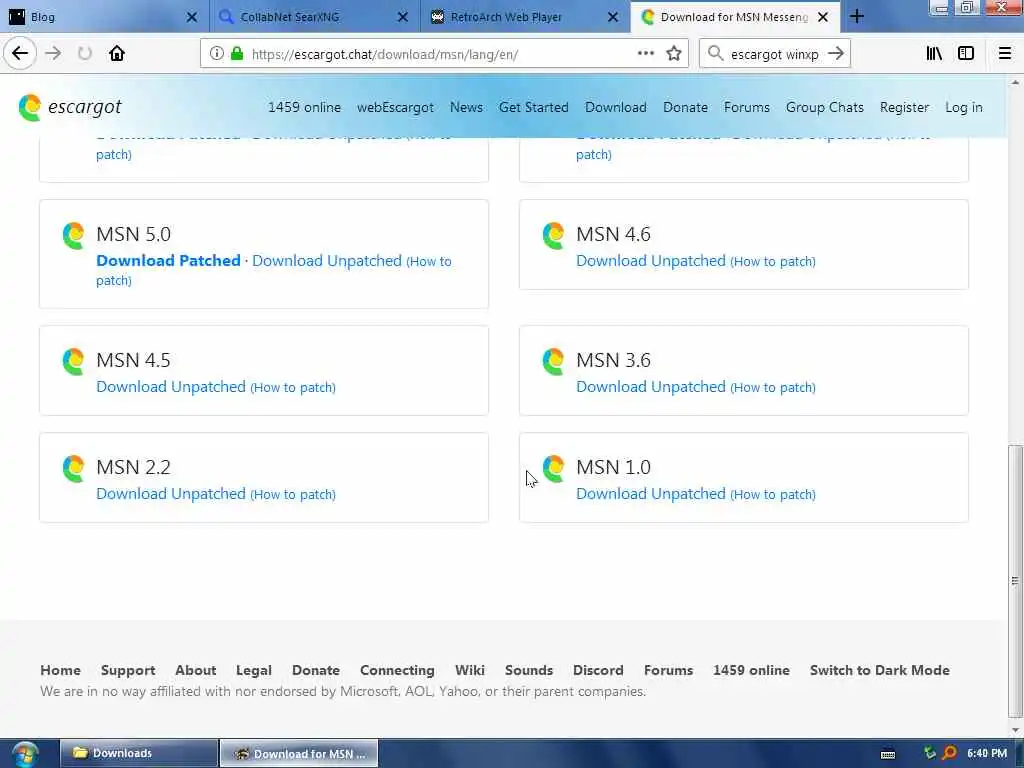The height and width of the screenshot is (768, 1024).
Task: Download Unpatched MSN 4.6
Action: 650,261
